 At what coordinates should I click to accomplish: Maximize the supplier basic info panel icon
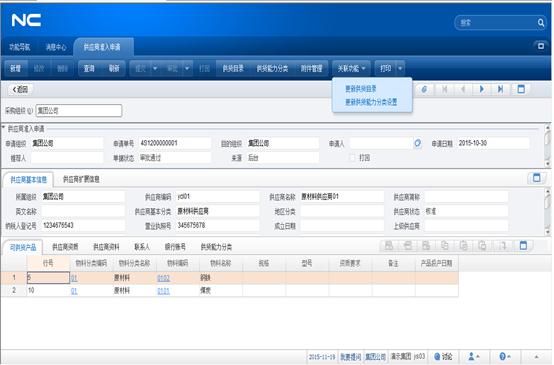[536, 178]
